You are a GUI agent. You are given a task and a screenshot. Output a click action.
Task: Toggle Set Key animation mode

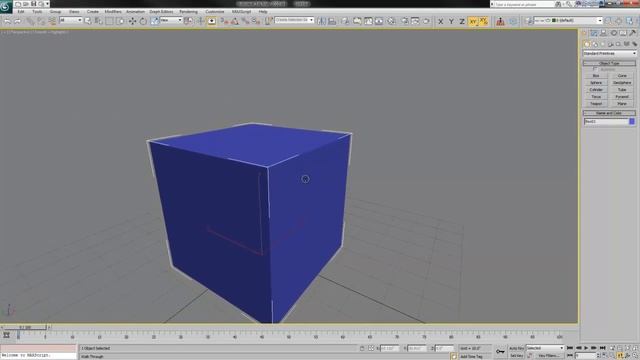pyautogui.click(x=516, y=356)
